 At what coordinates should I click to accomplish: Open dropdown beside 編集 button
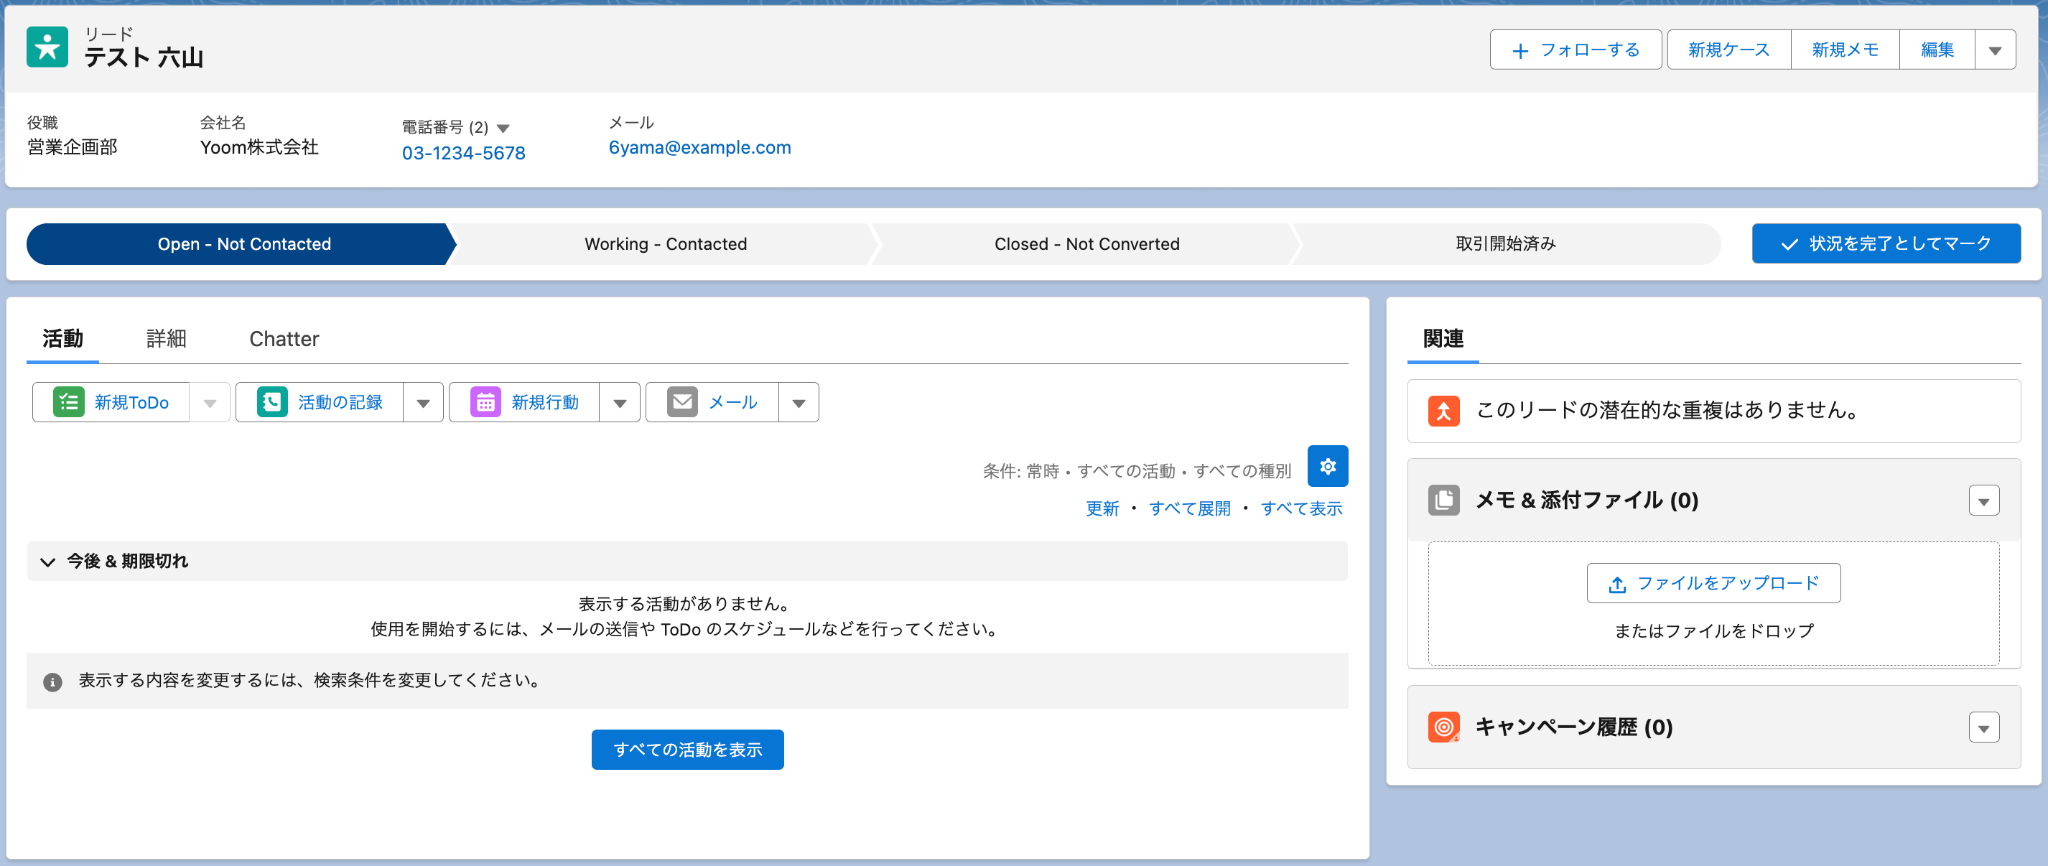(x=1995, y=50)
